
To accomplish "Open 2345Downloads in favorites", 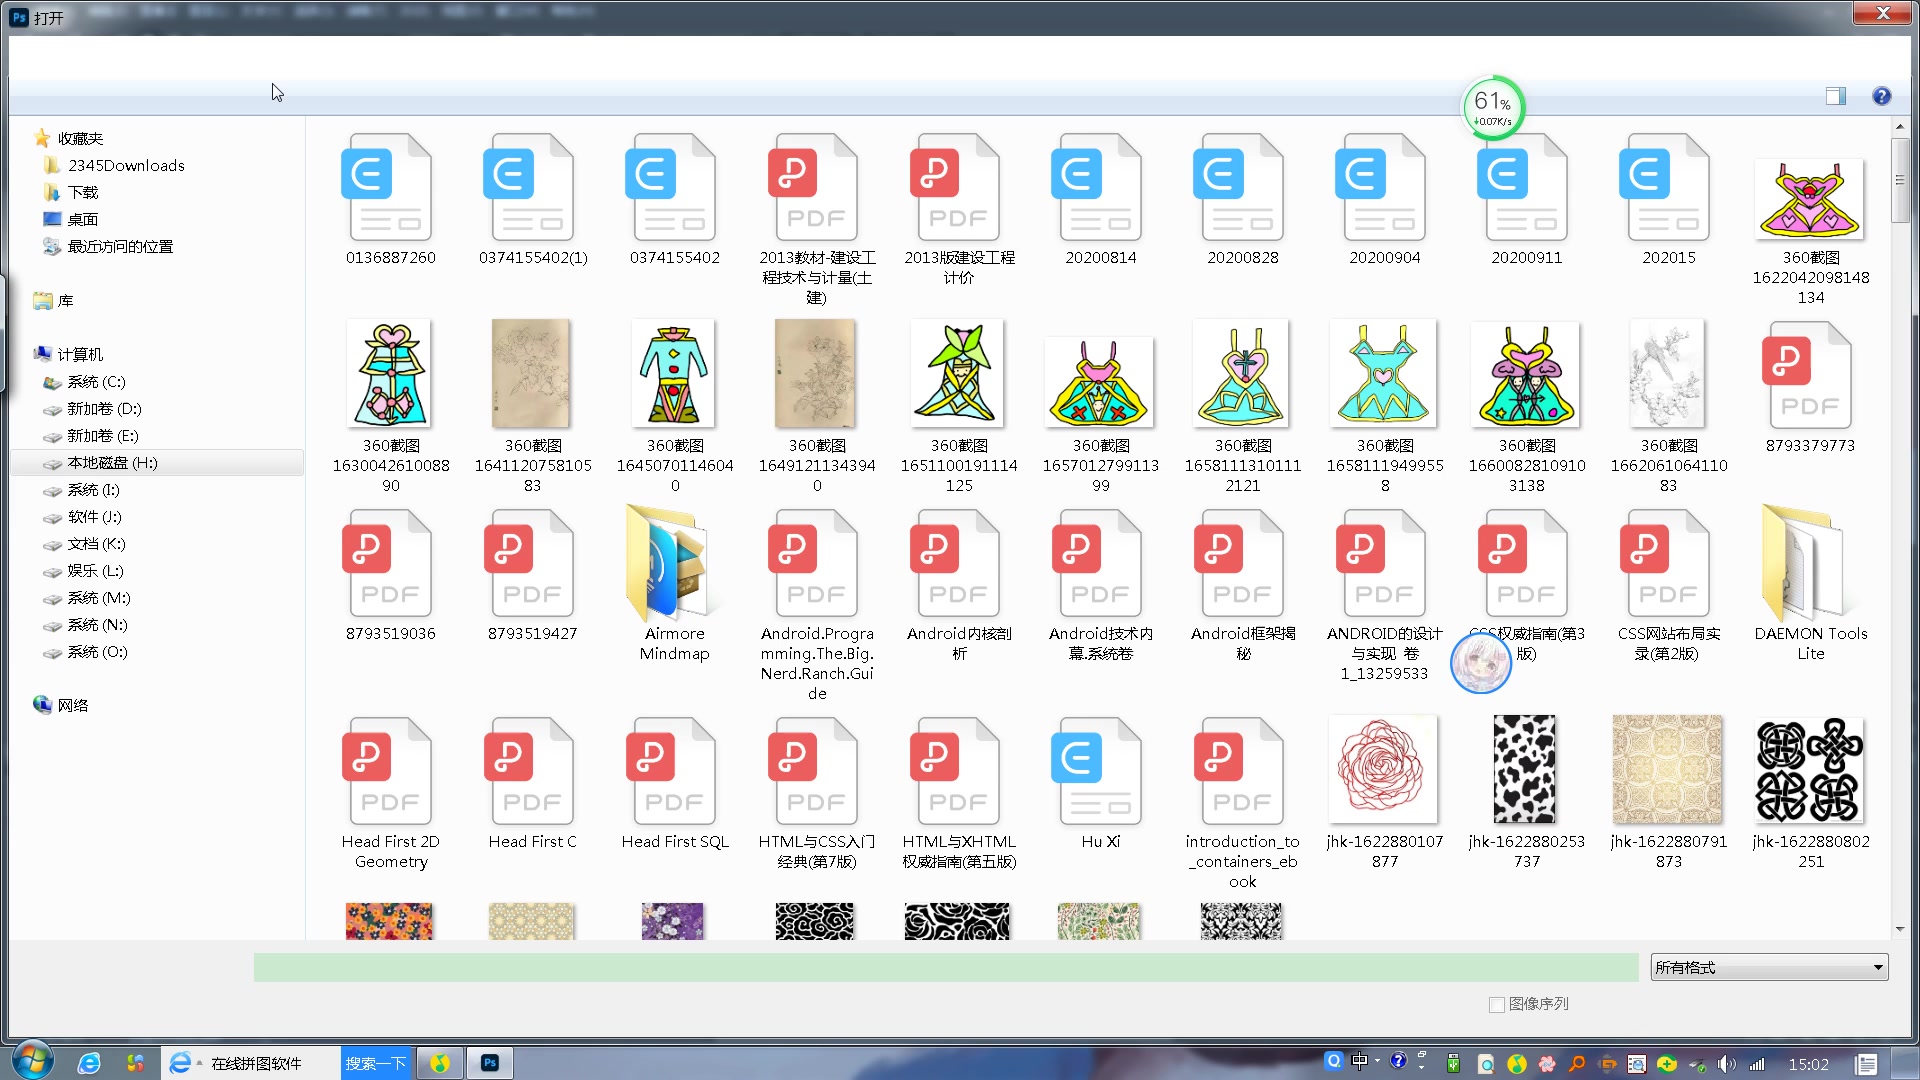I will point(126,165).
